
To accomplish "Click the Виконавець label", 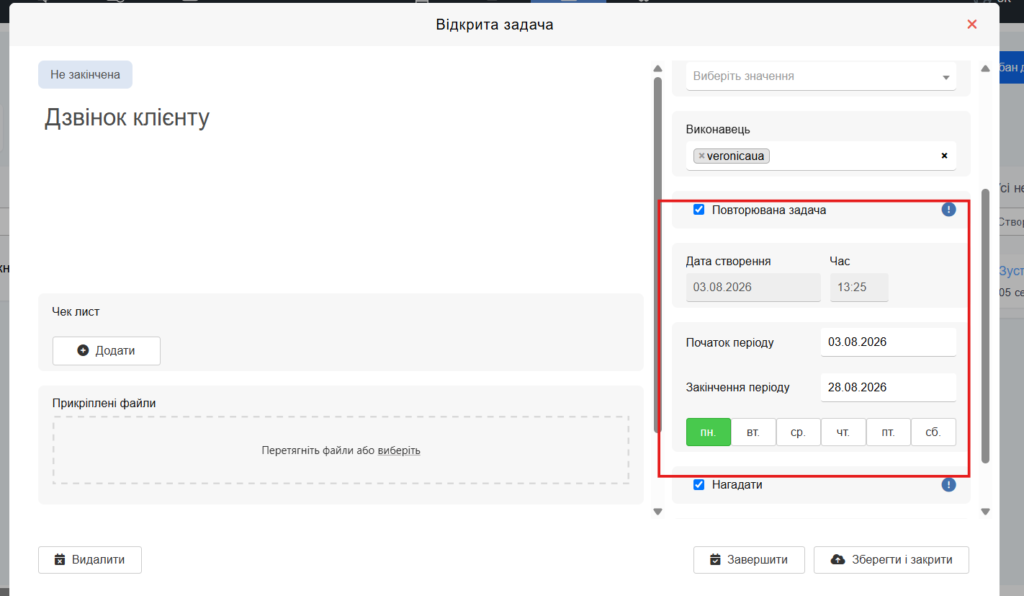I will pos(718,129).
